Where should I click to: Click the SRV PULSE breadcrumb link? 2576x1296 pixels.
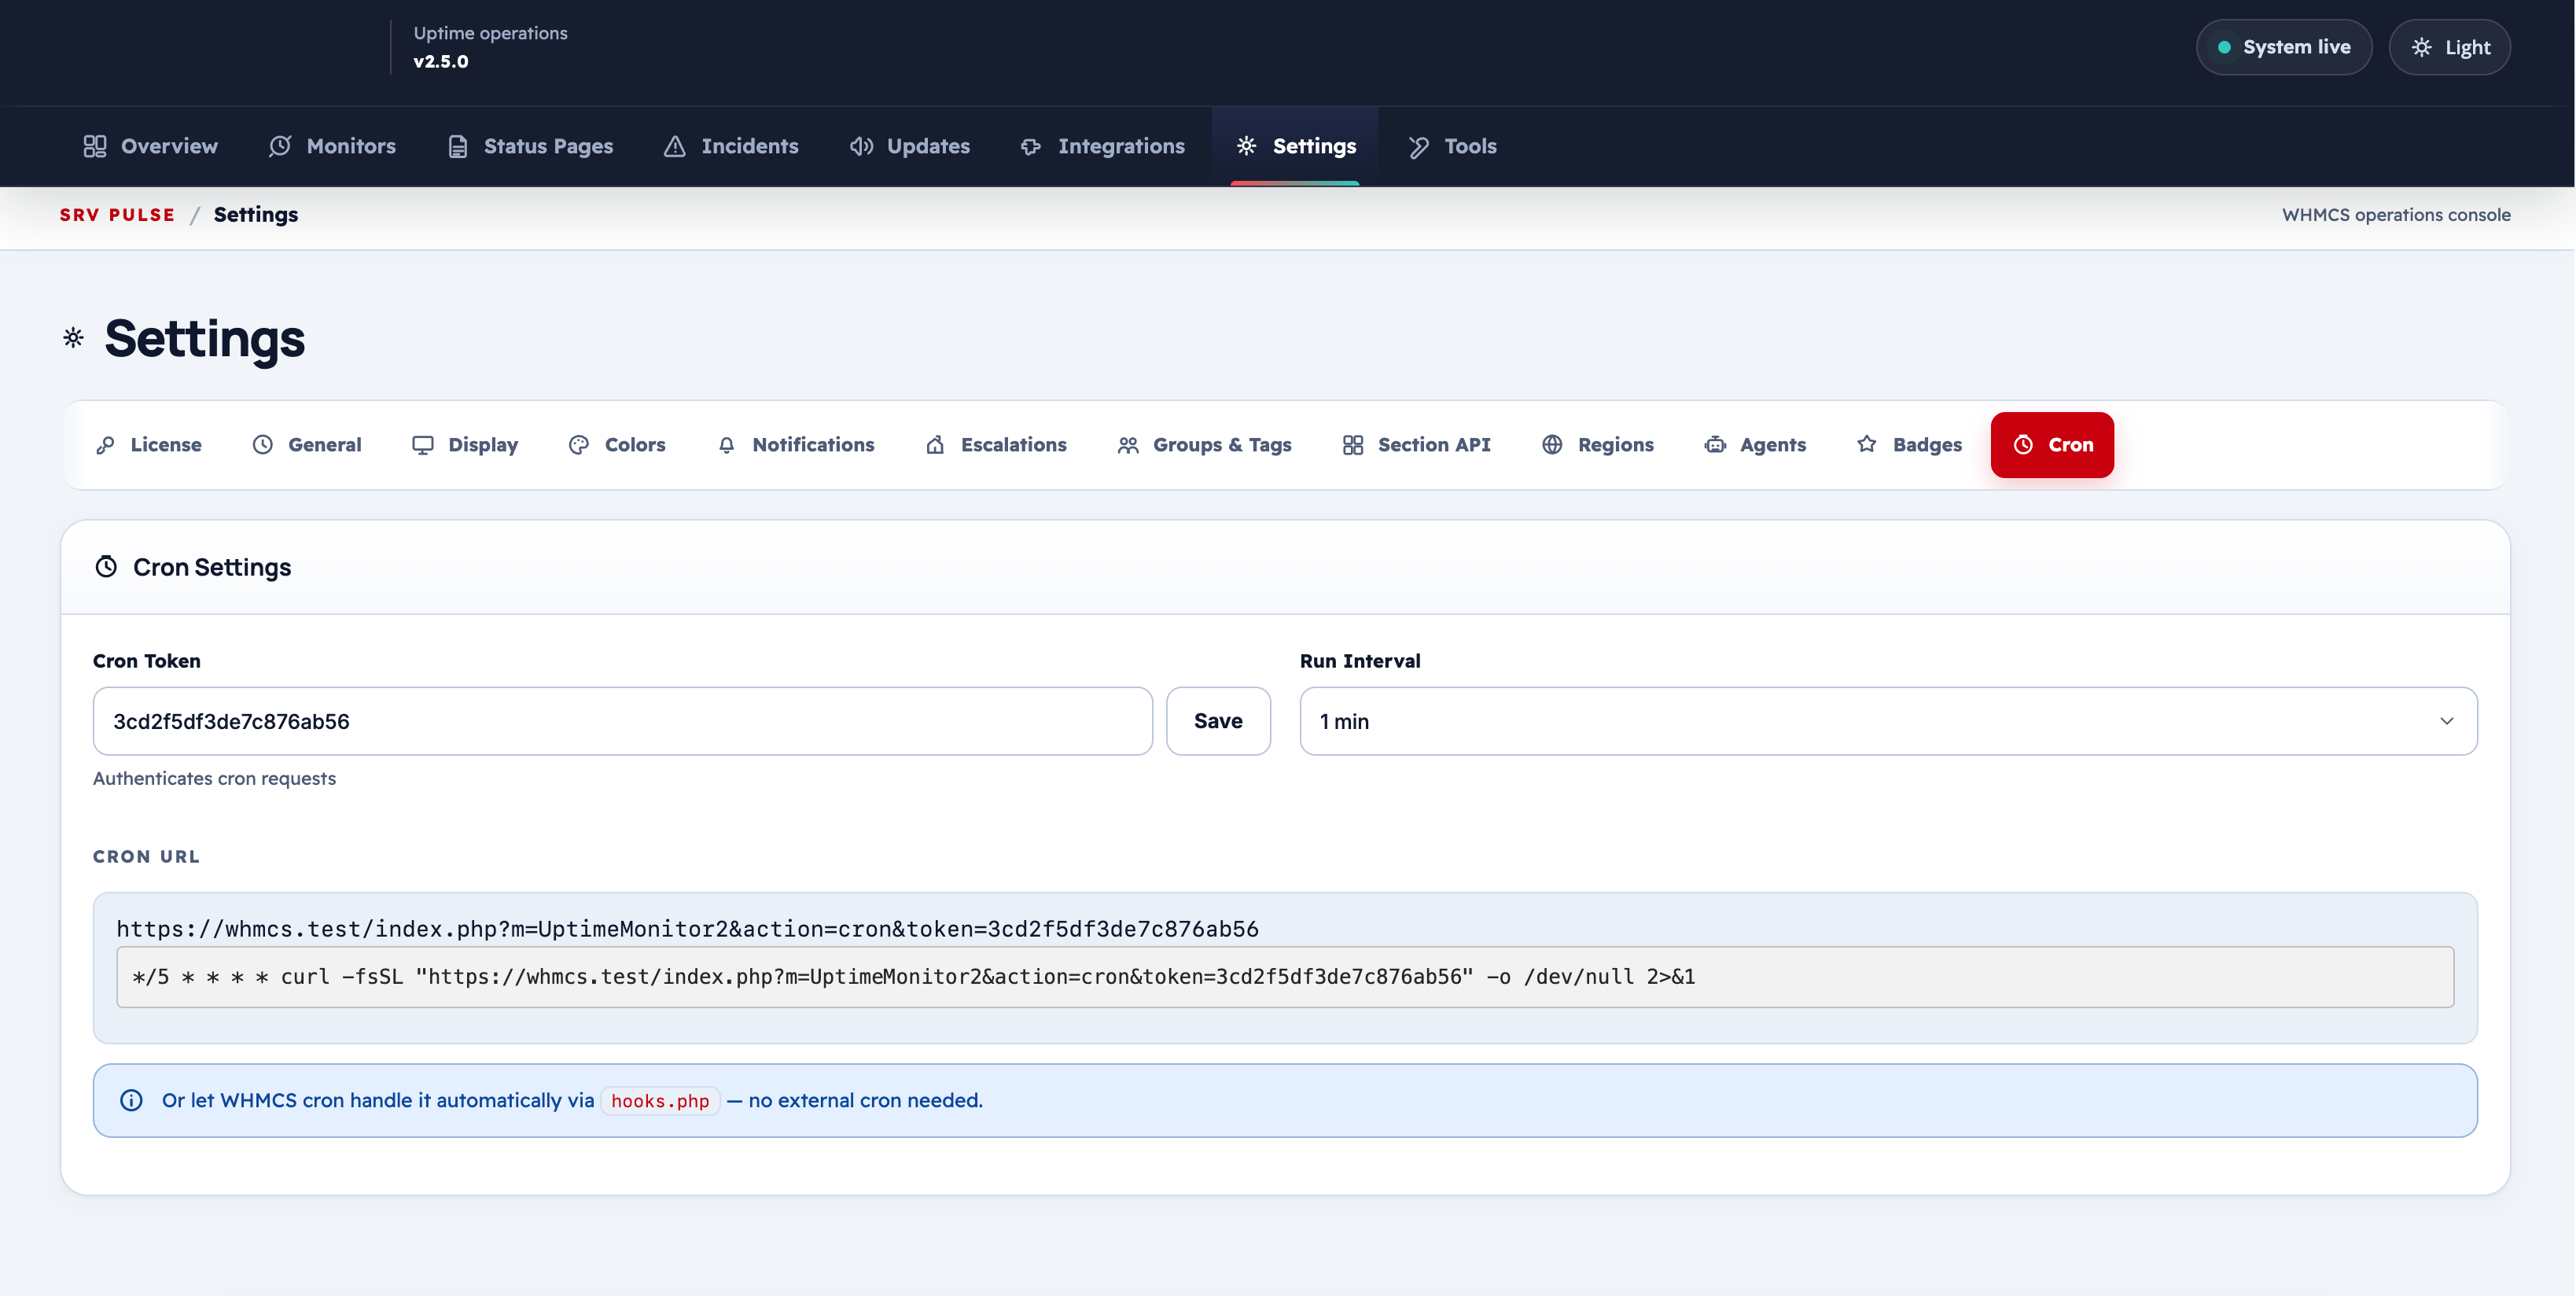pyautogui.click(x=117, y=215)
